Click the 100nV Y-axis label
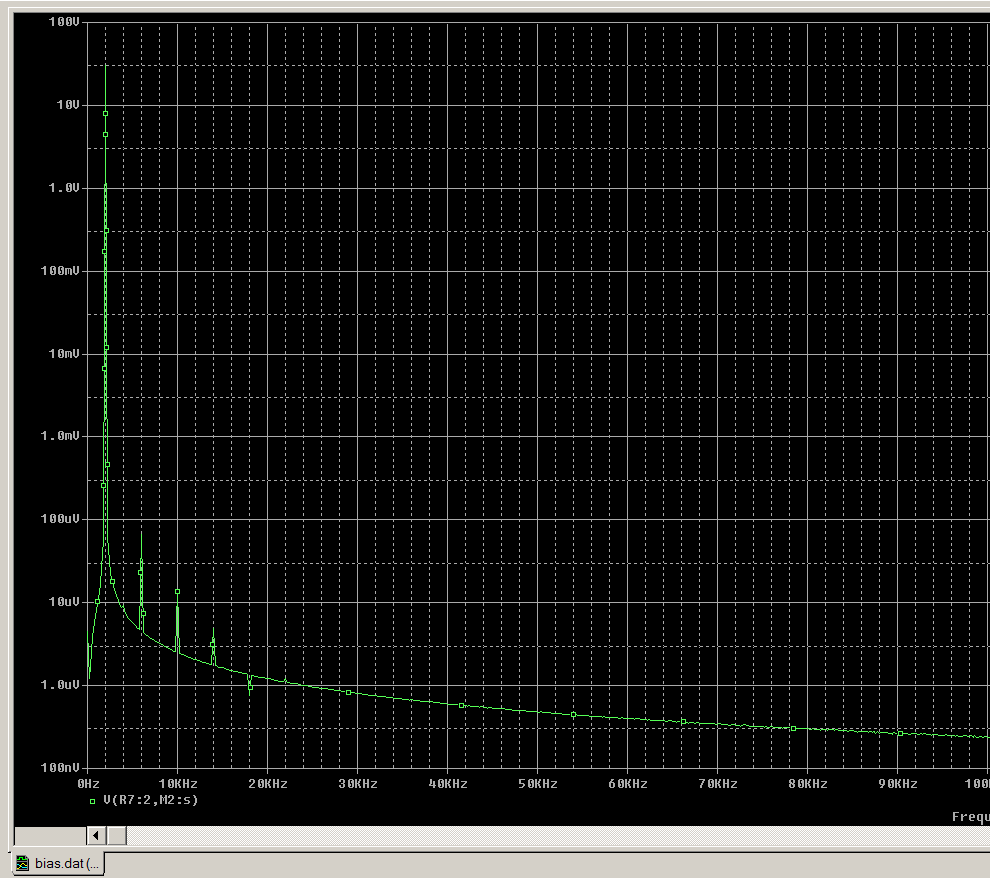Screen dimensions: 990x878 61,768
